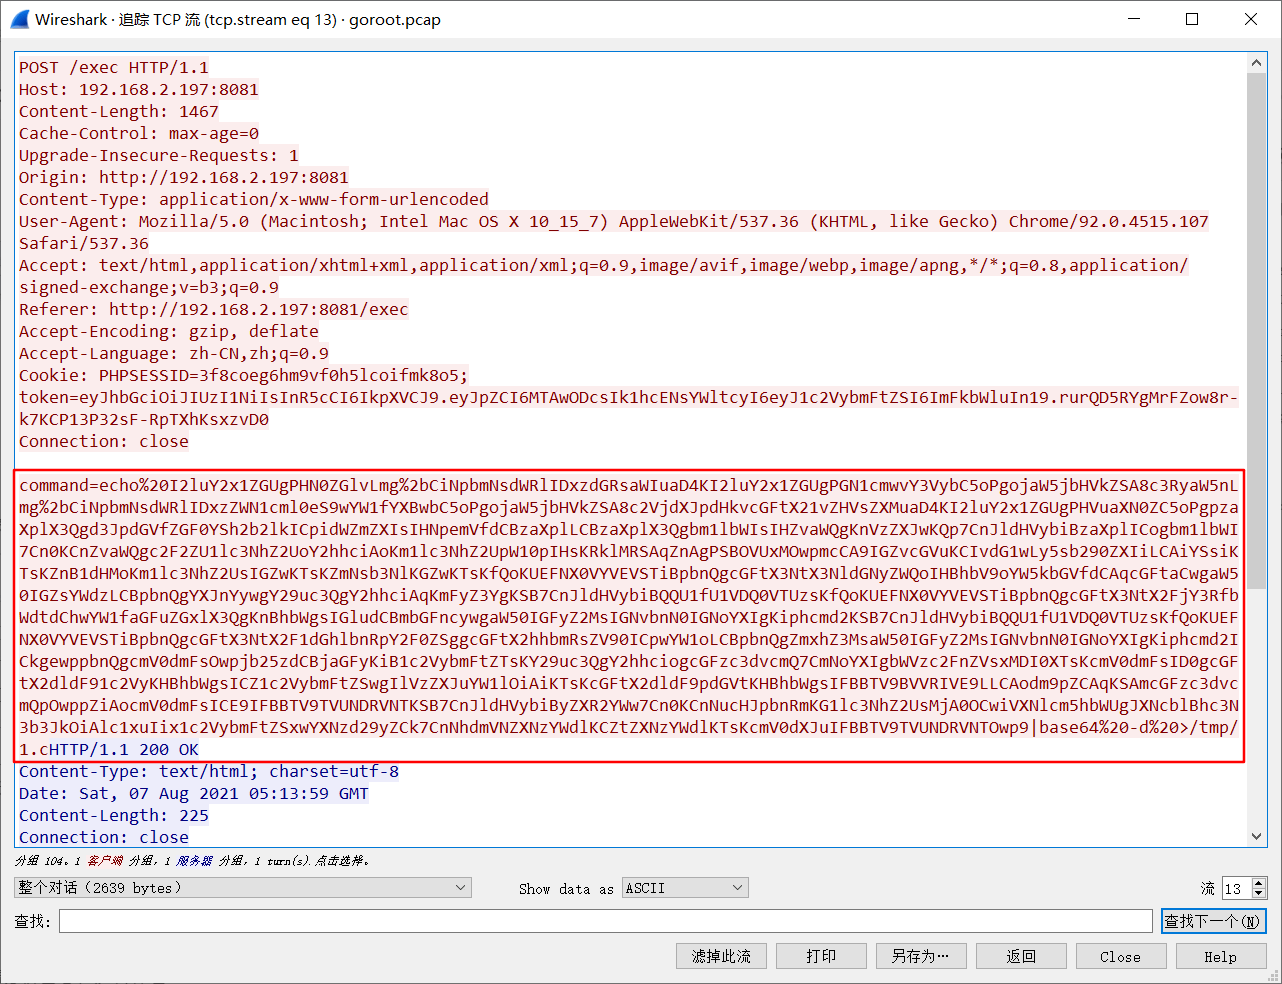Click the 'Cache-Control: max-age=0' line

point(139,133)
